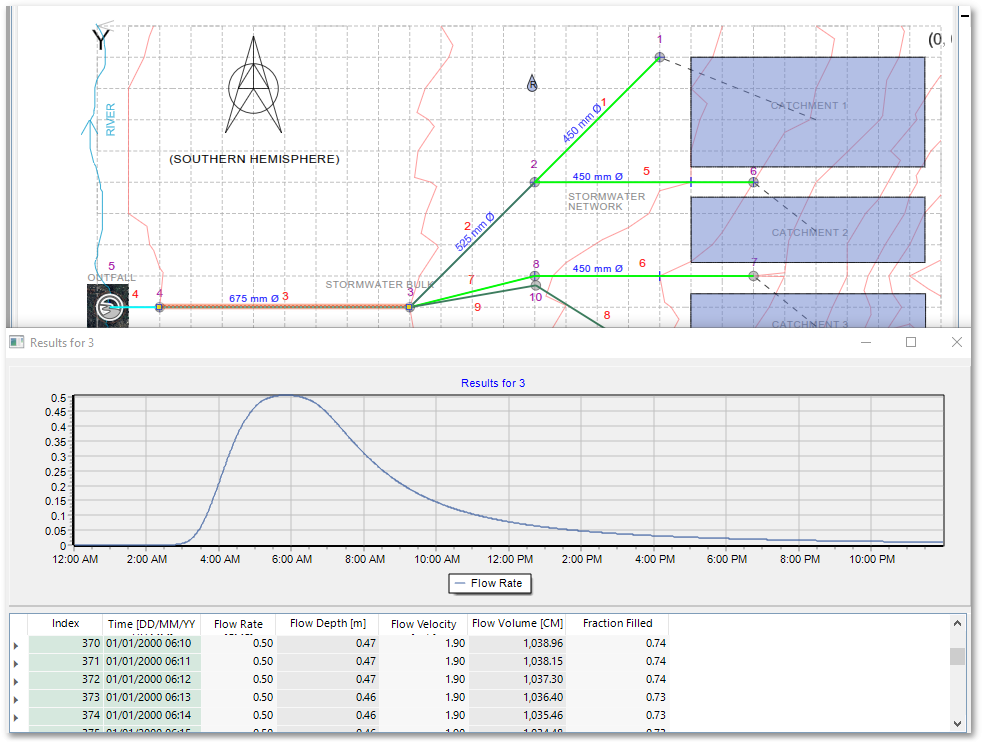Select the Catchment 2 area
The image size is (983, 745).
point(807,230)
